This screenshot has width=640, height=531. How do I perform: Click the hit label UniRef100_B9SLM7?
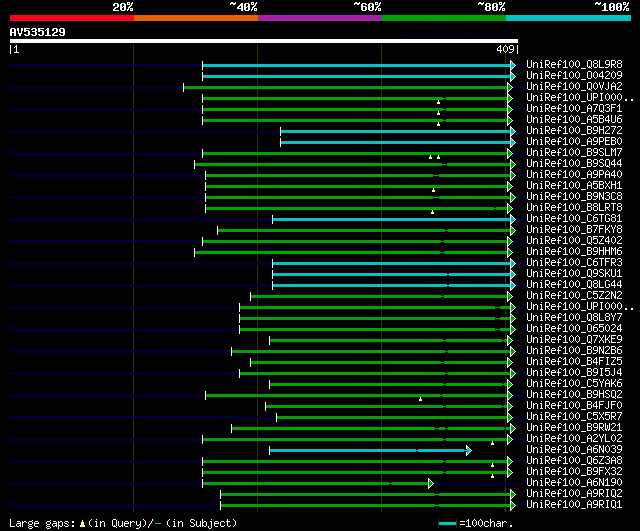click(x=574, y=153)
